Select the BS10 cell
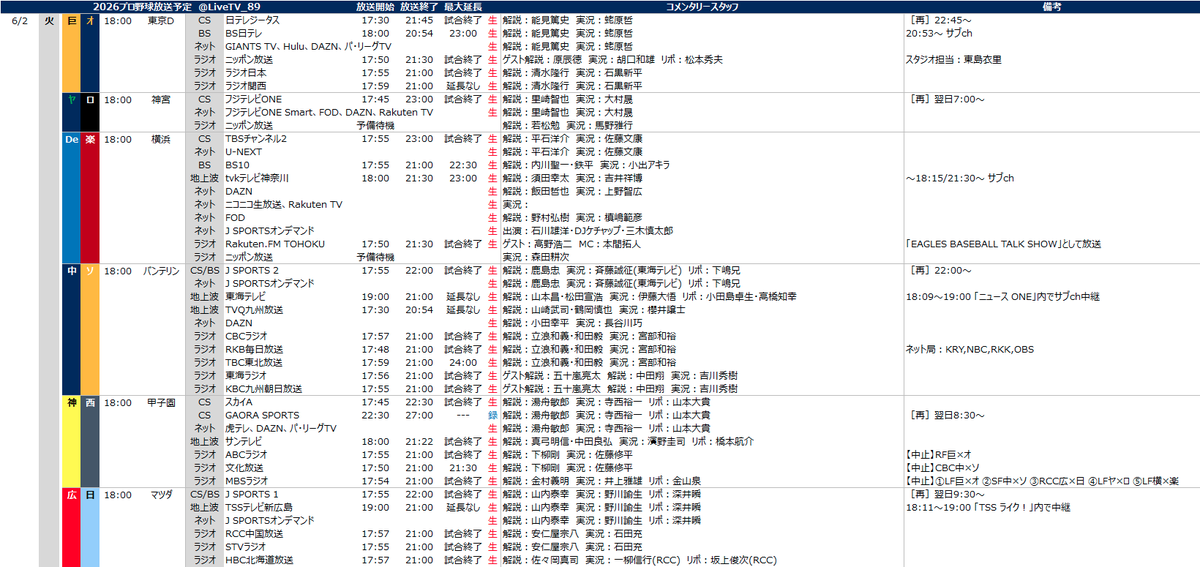 236,165
